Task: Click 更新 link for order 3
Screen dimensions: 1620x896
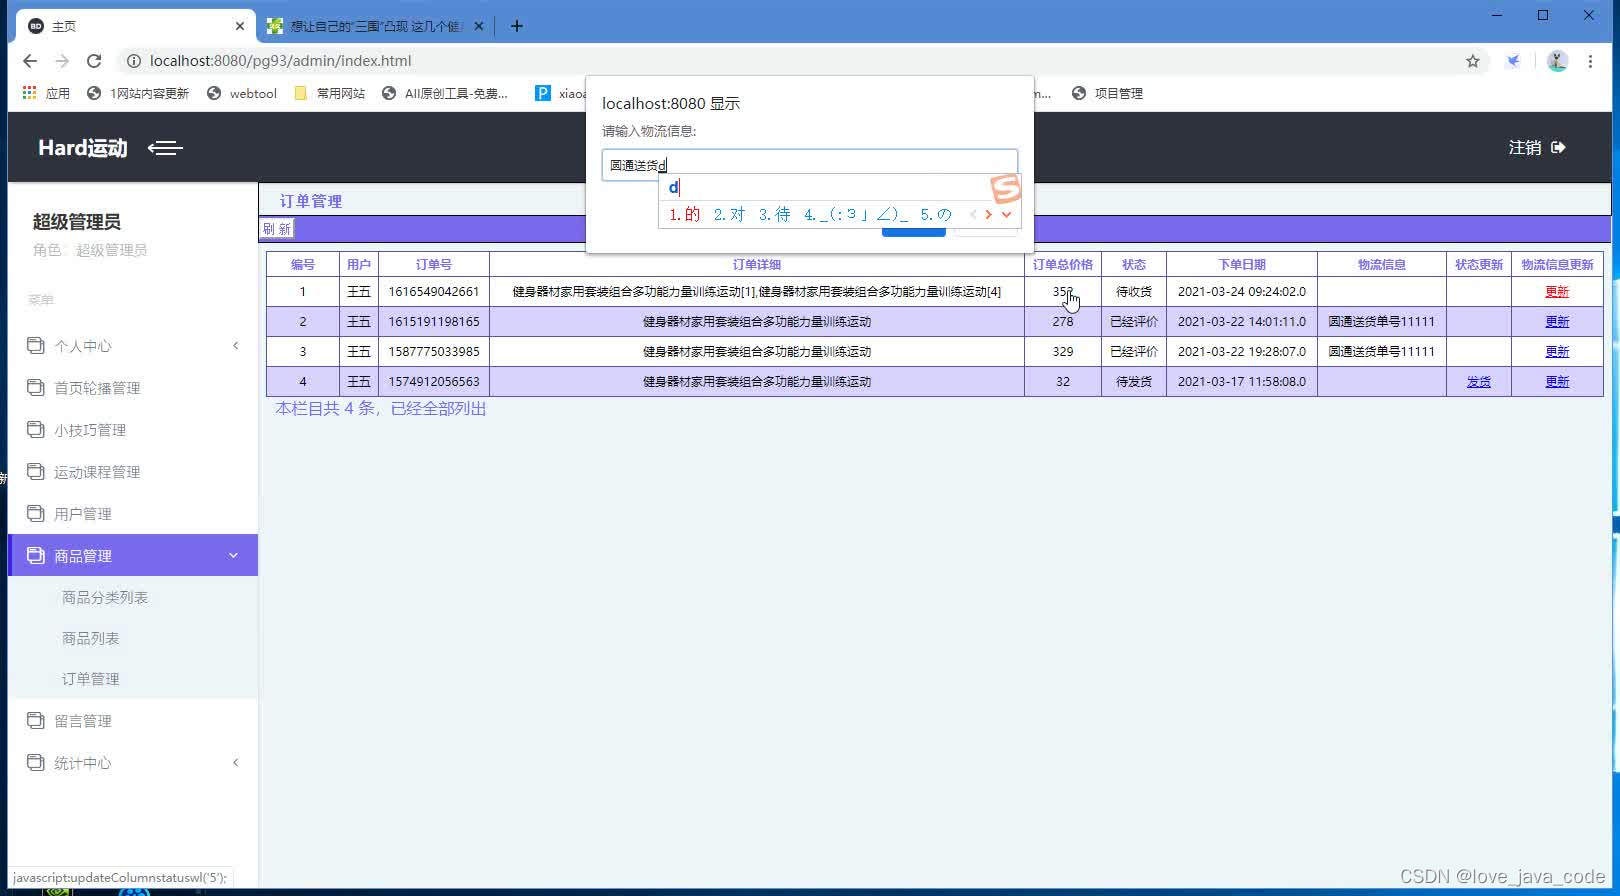Action: [x=1557, y=352]
